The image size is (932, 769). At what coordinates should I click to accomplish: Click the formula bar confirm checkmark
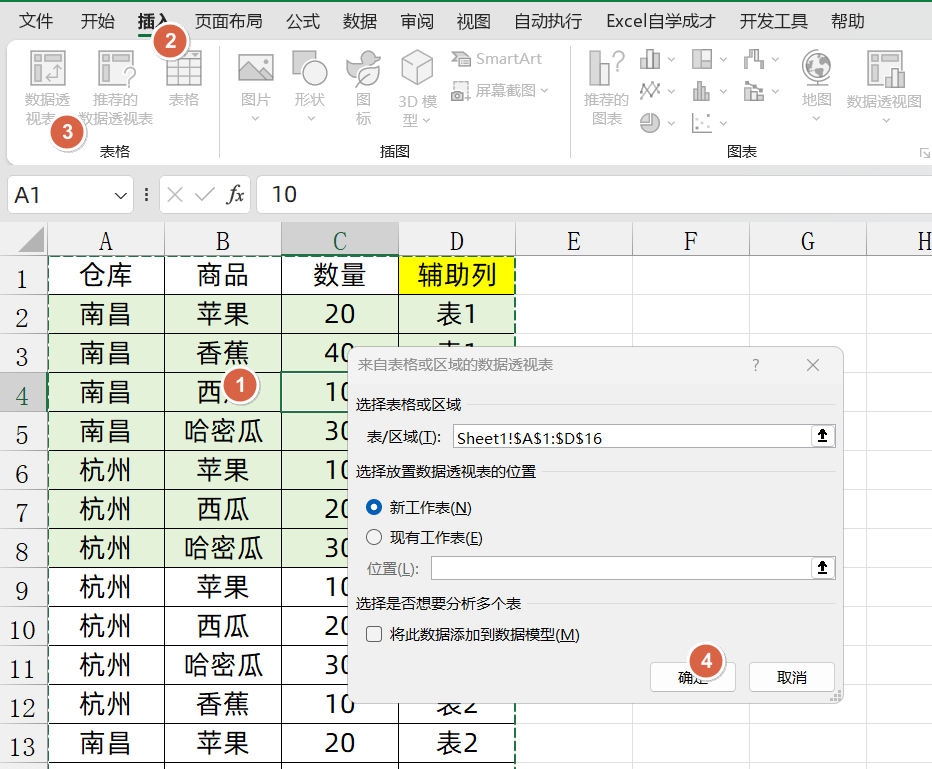pos(204,194)
